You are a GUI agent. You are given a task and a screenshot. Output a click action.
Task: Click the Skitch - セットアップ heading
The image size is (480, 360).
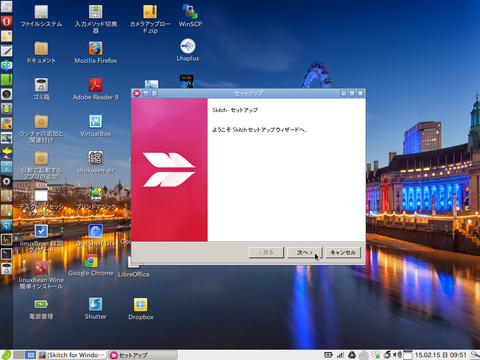(235, 110)
